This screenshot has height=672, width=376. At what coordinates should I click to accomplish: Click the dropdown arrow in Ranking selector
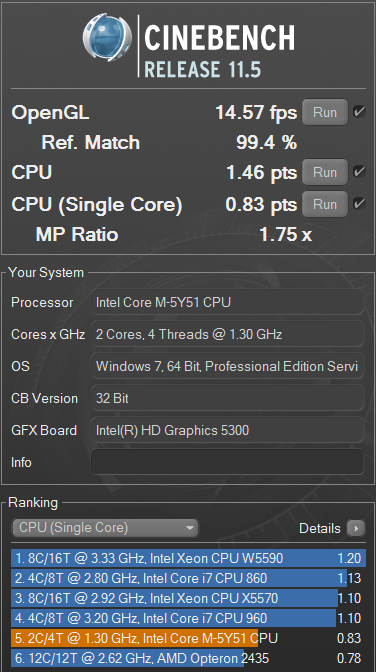pos(190,528)
